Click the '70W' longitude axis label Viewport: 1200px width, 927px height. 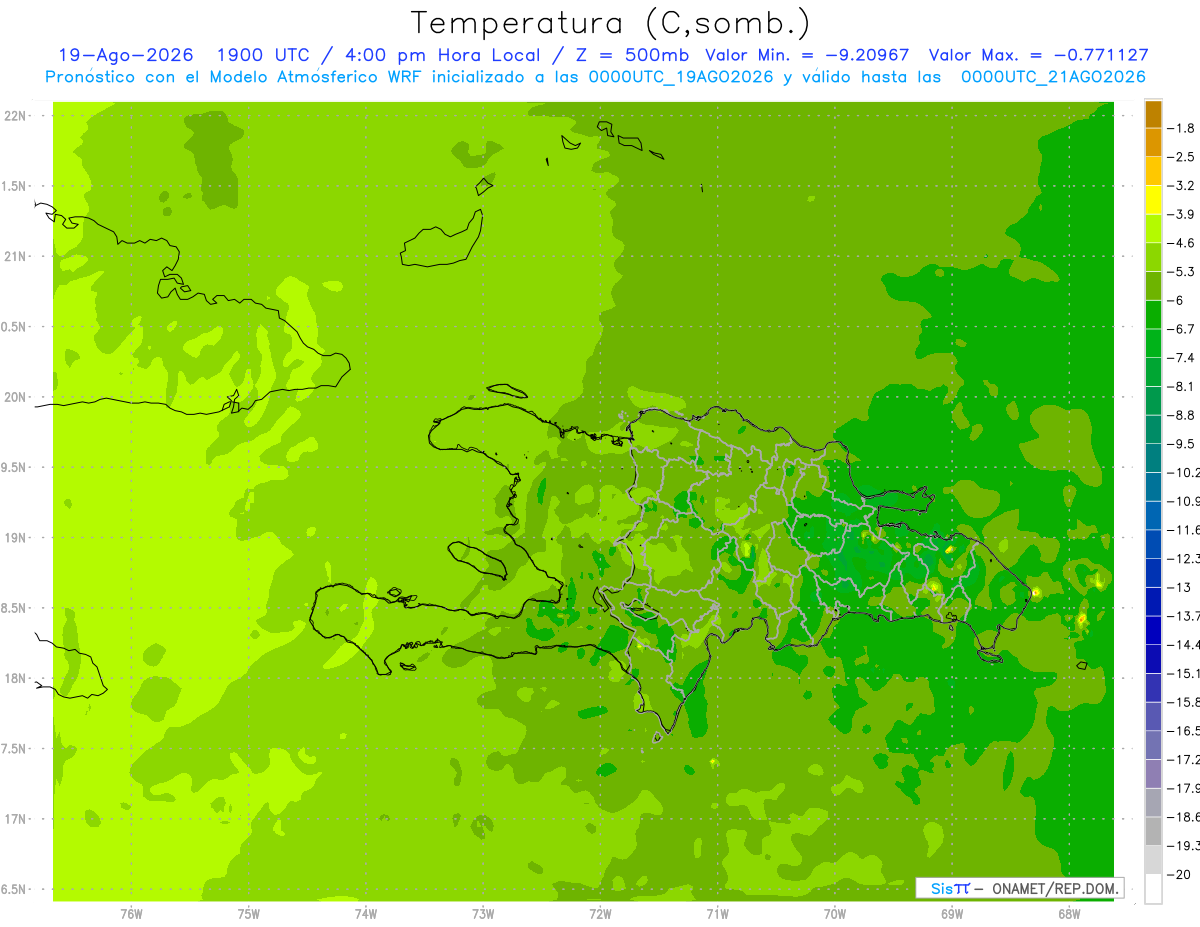(x=834, y=914)
